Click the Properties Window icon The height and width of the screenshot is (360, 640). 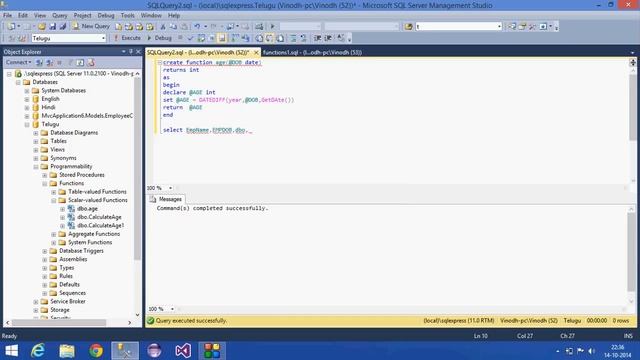522,27
